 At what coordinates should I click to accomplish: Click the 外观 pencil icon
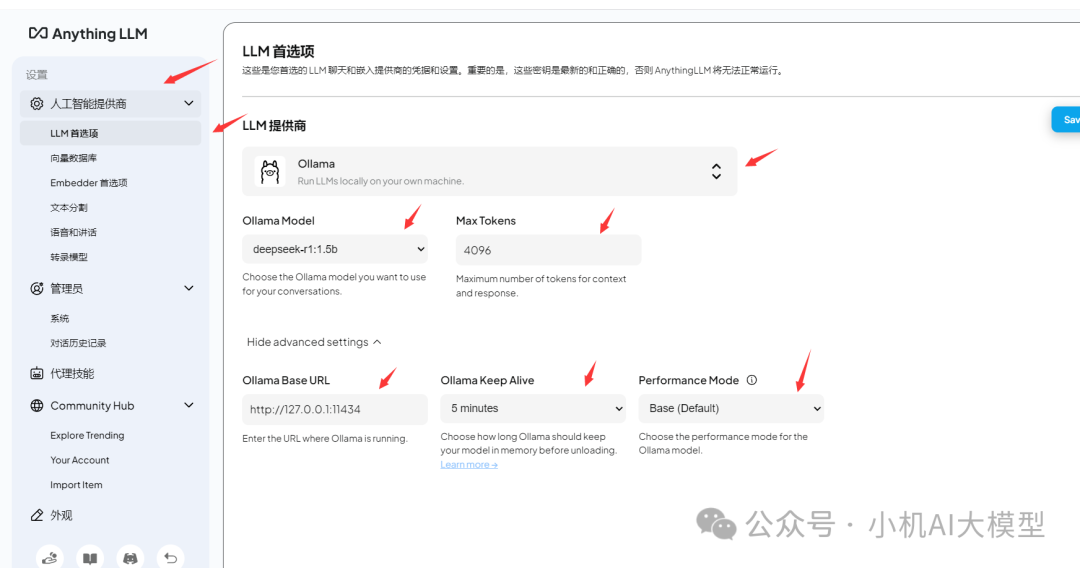(x=37, y=515)
